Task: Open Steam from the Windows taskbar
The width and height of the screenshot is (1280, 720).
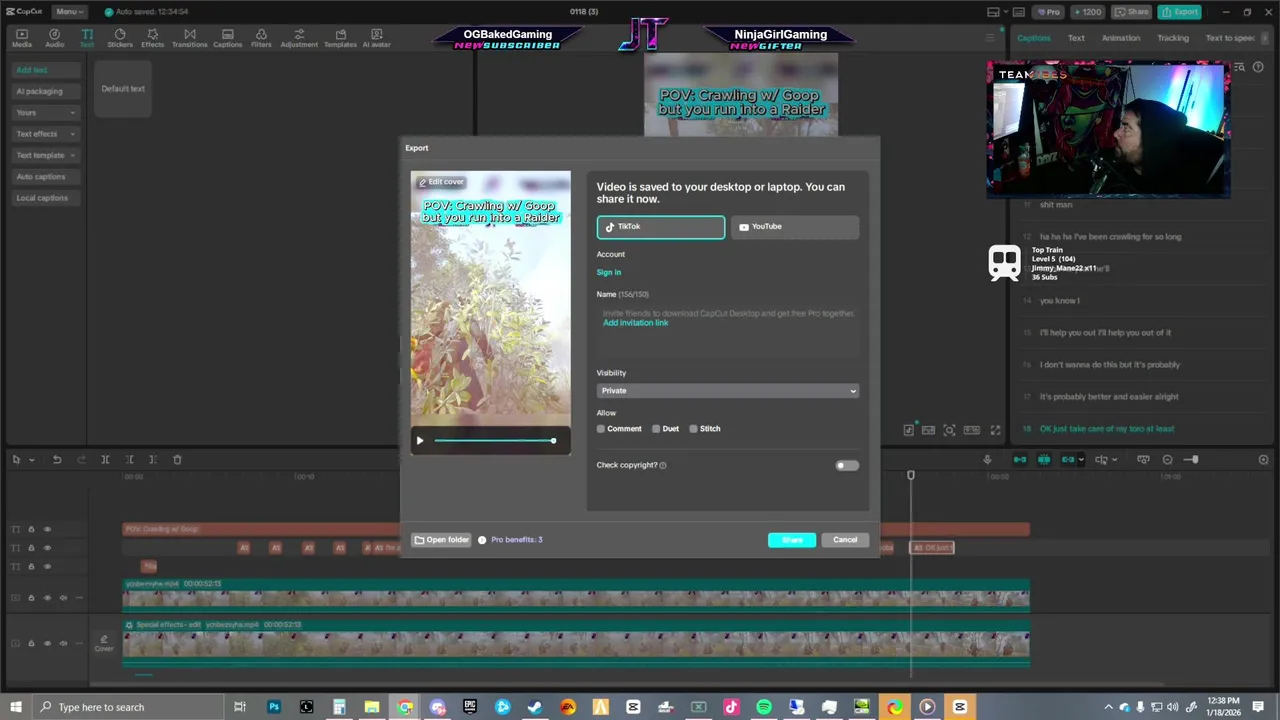Action: tap(535, 707)
